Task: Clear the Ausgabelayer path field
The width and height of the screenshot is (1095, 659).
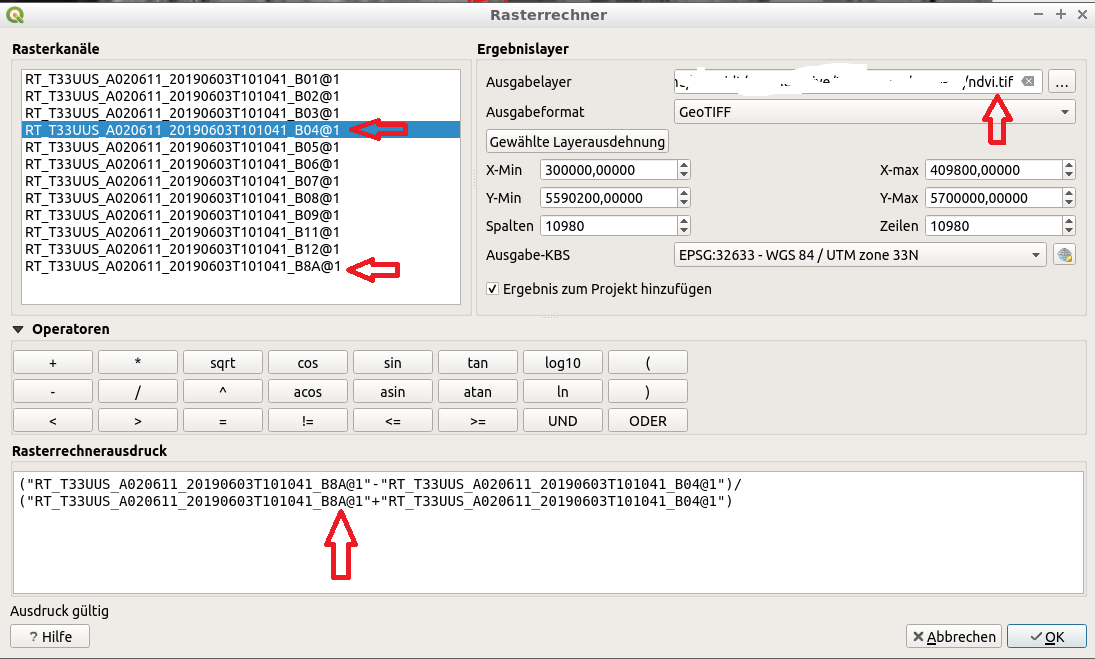Action: click(1028, 82)
